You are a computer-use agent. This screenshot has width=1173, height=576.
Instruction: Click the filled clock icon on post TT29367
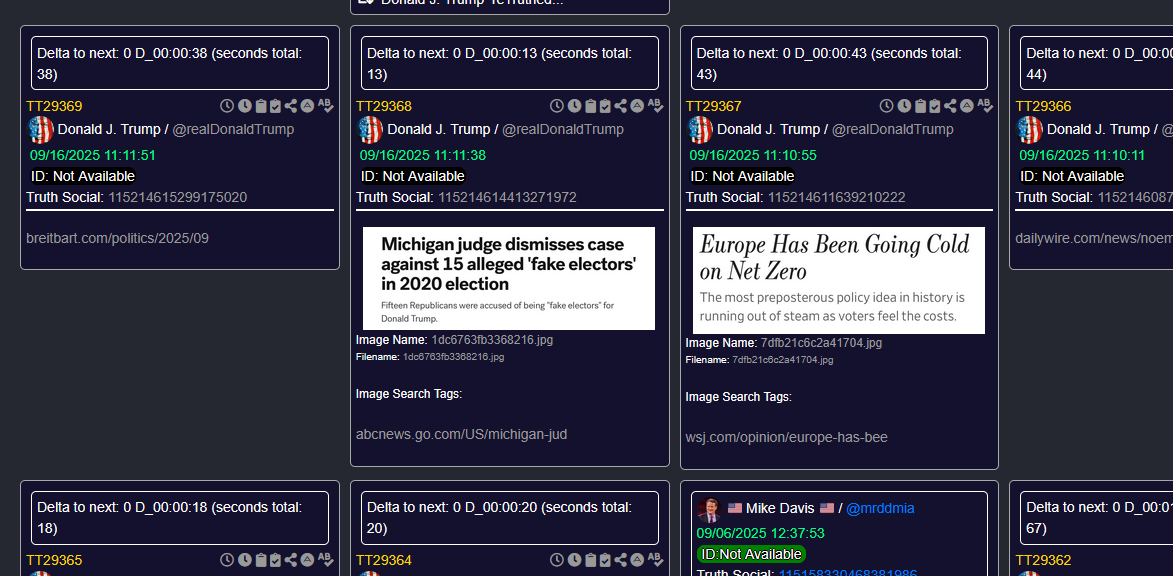tap(904, 106)
